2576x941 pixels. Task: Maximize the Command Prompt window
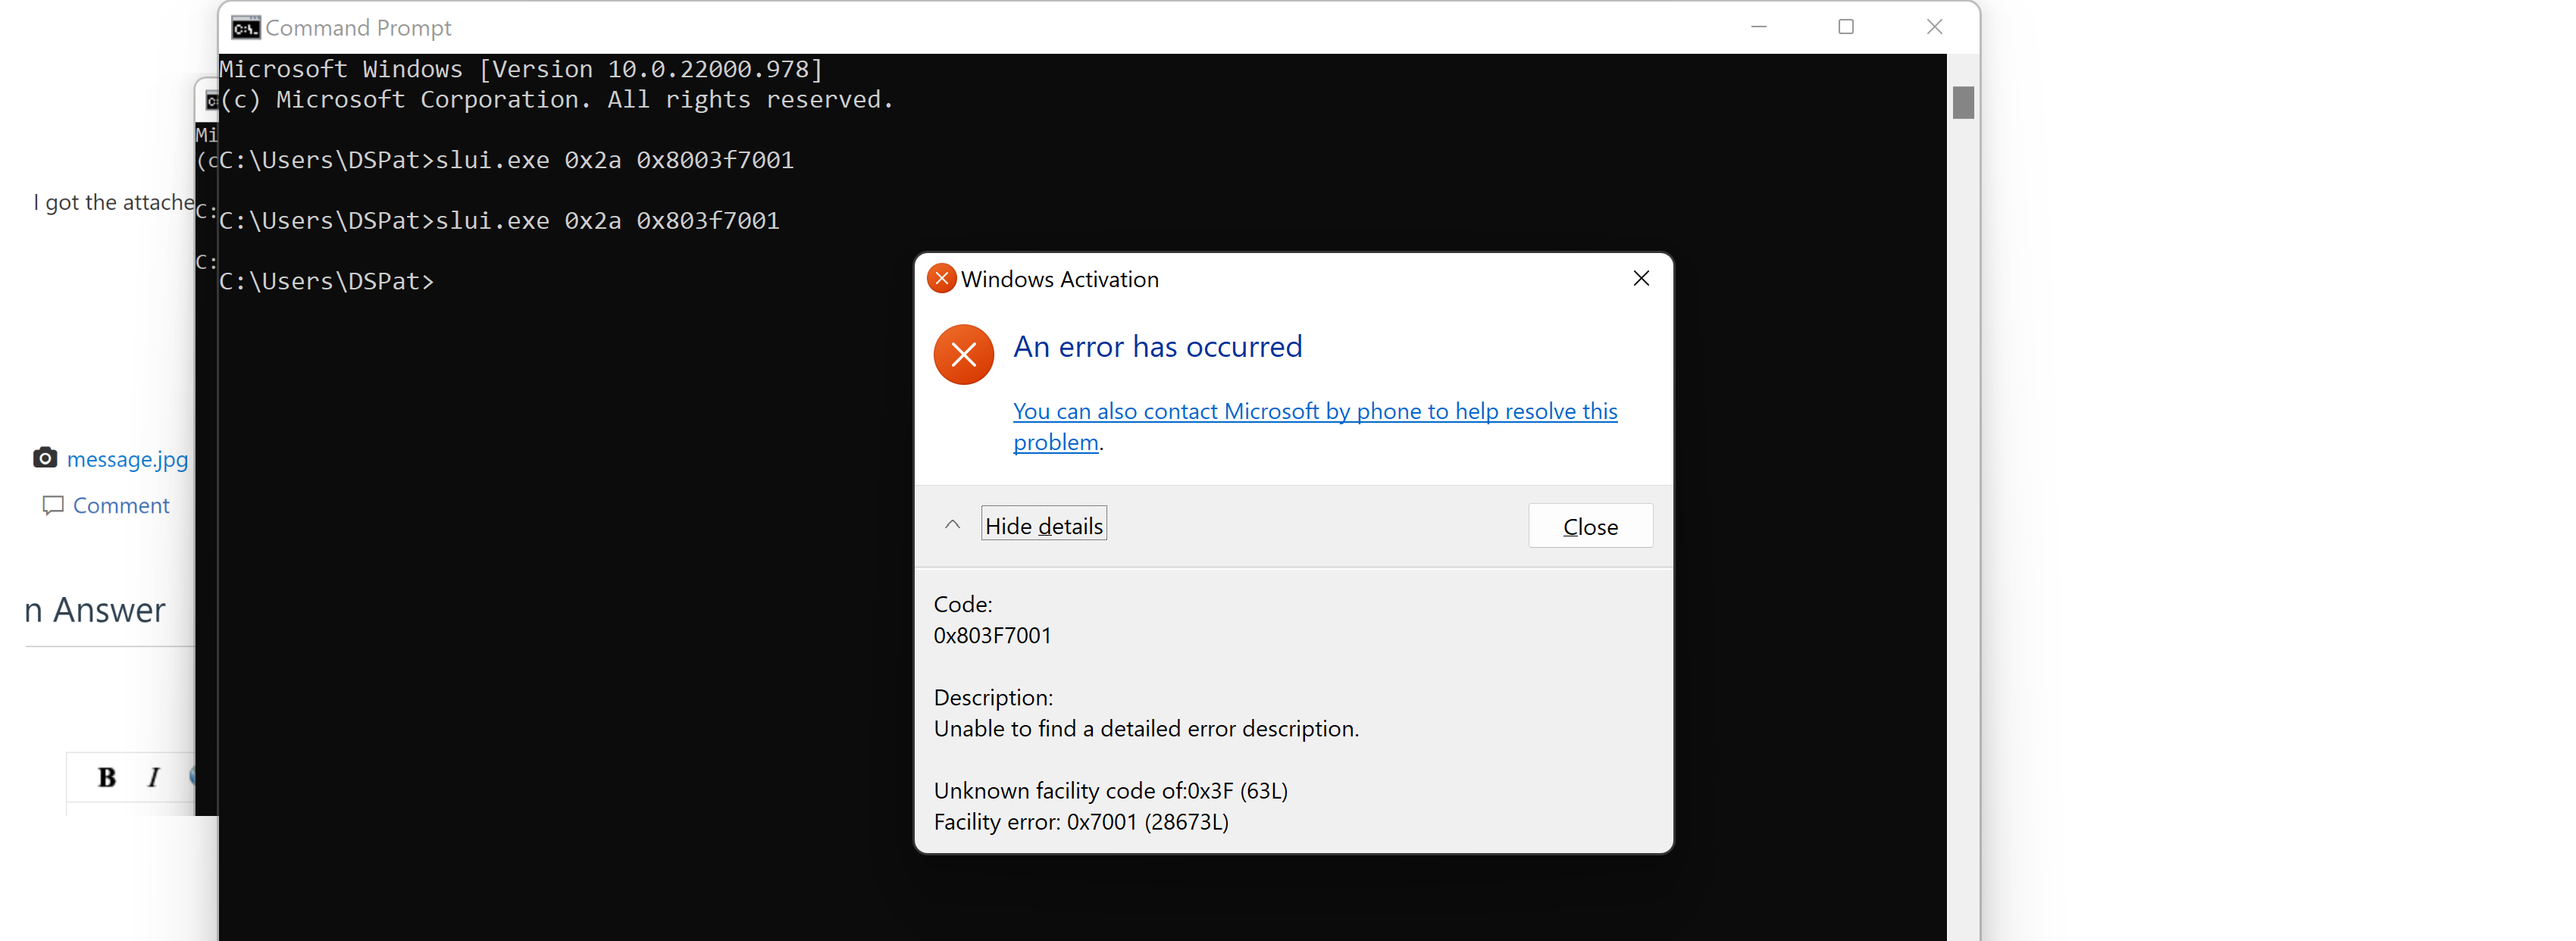pos(1846,27)
